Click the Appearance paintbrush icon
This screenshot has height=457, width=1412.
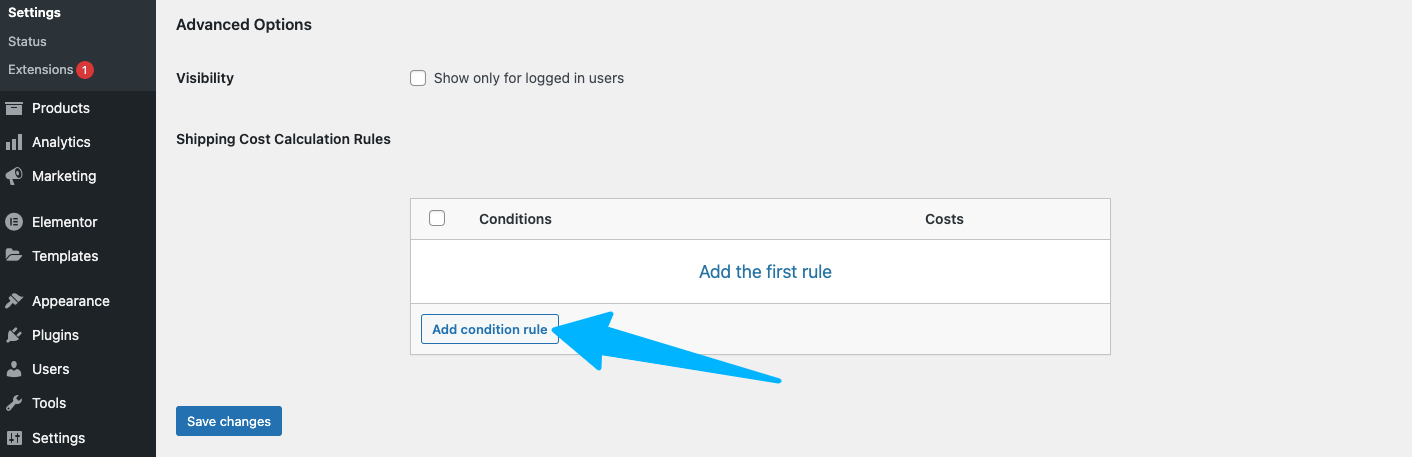pyautogui.click(x=14, y=301)
